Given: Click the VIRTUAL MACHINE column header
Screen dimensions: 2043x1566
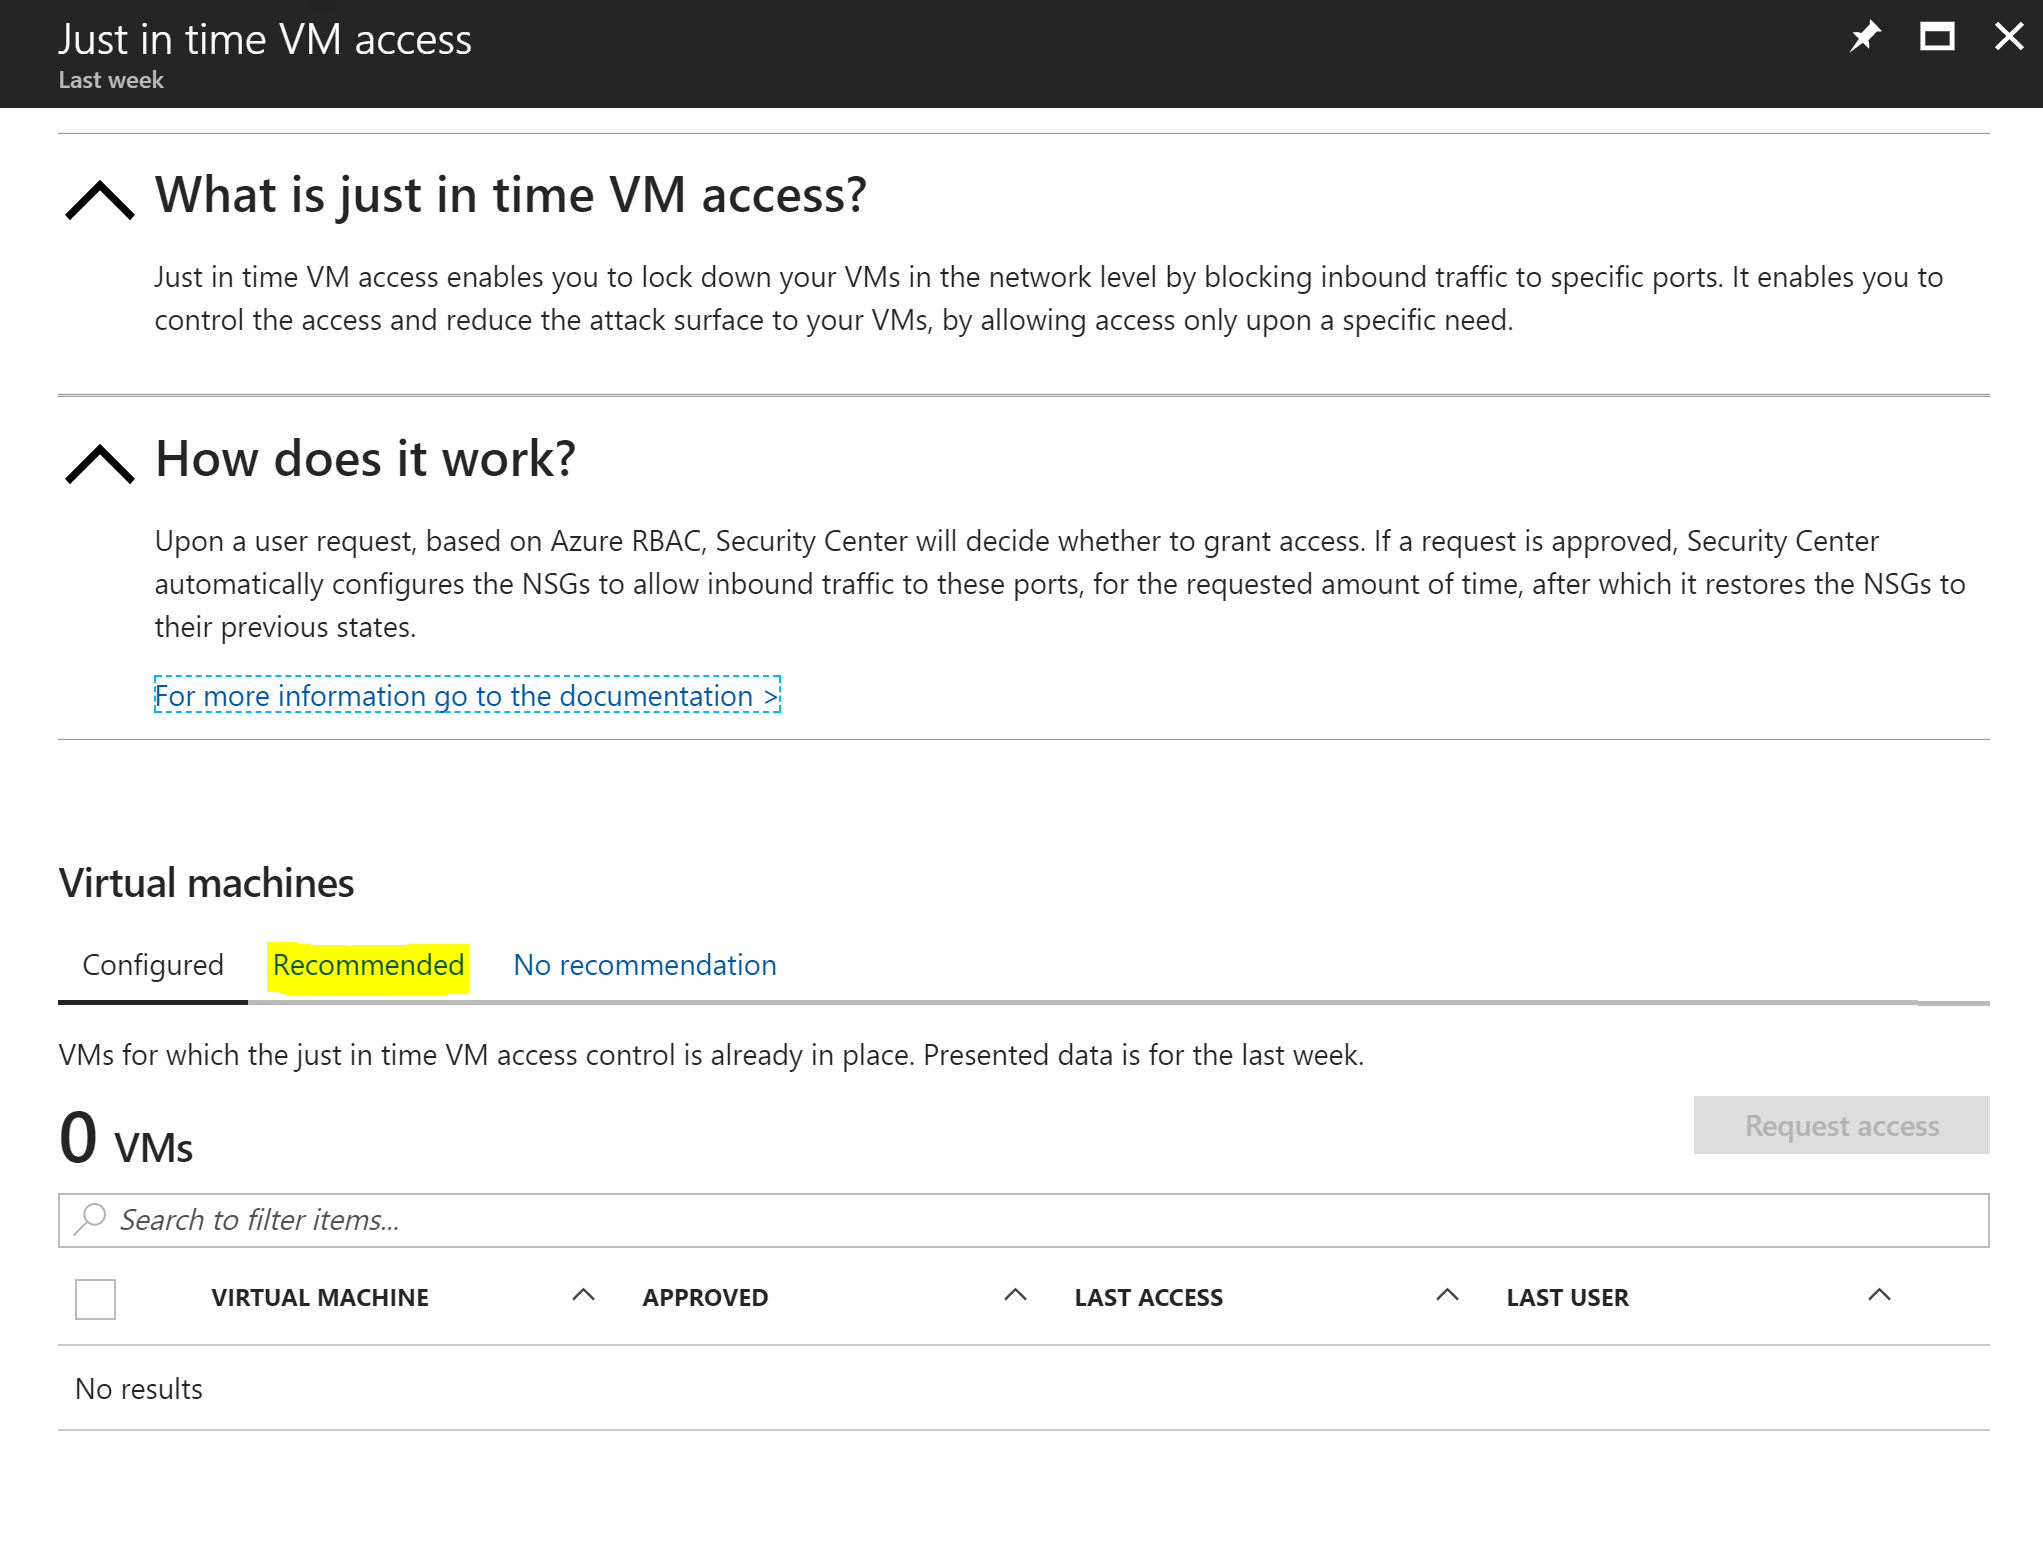Looking at the screenshot, I should point(320,1297).
